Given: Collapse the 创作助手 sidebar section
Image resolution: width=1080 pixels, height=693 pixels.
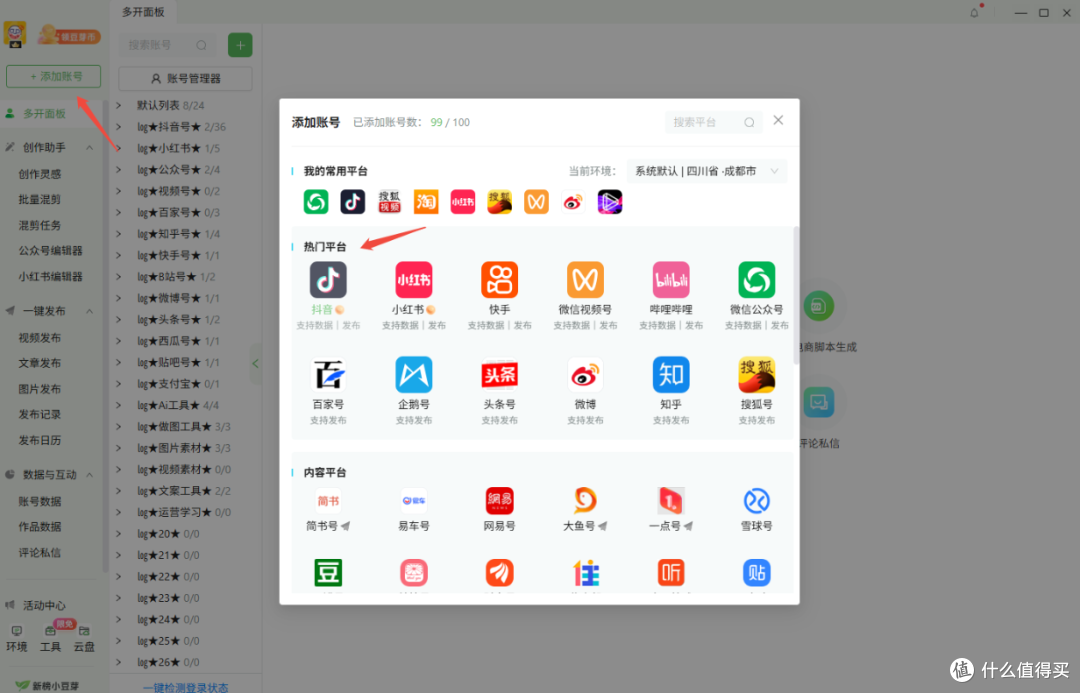Looking at the screenshot, I should click(x=90, y=147).
